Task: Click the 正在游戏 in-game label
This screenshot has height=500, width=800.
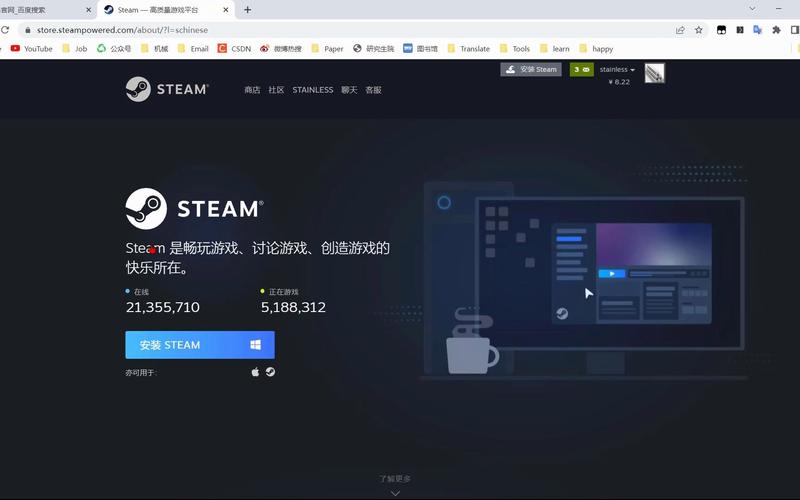Action: (284, 292)
